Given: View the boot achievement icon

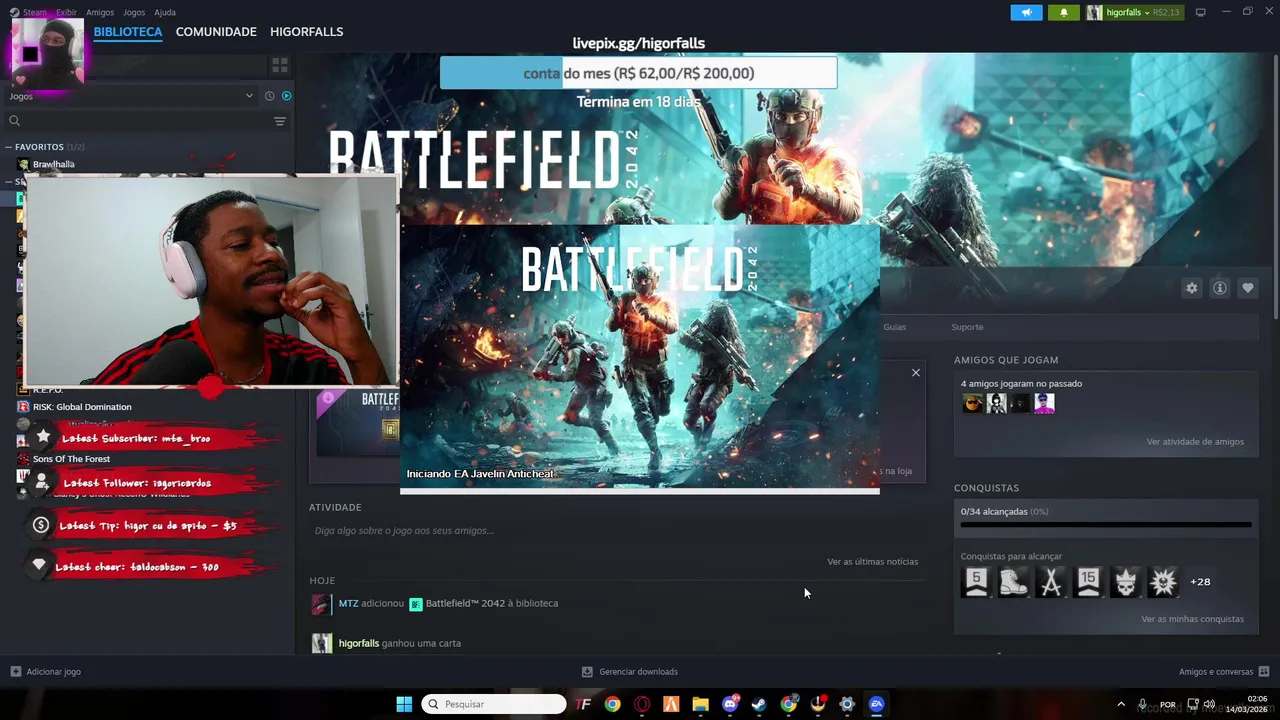Looking at the screenshot, I should (1013, 582).
